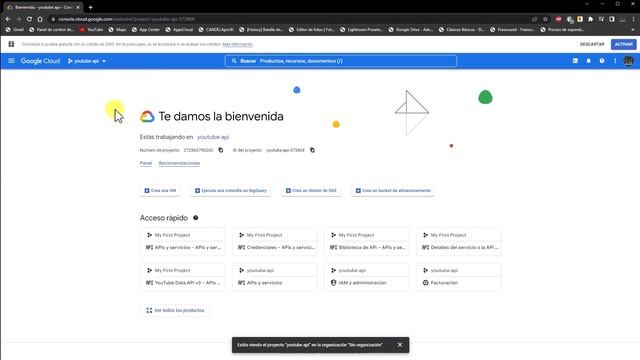Click the Google Cloud logo
The width and height of the screenshot is (640, 360).
tap(40, 61)
